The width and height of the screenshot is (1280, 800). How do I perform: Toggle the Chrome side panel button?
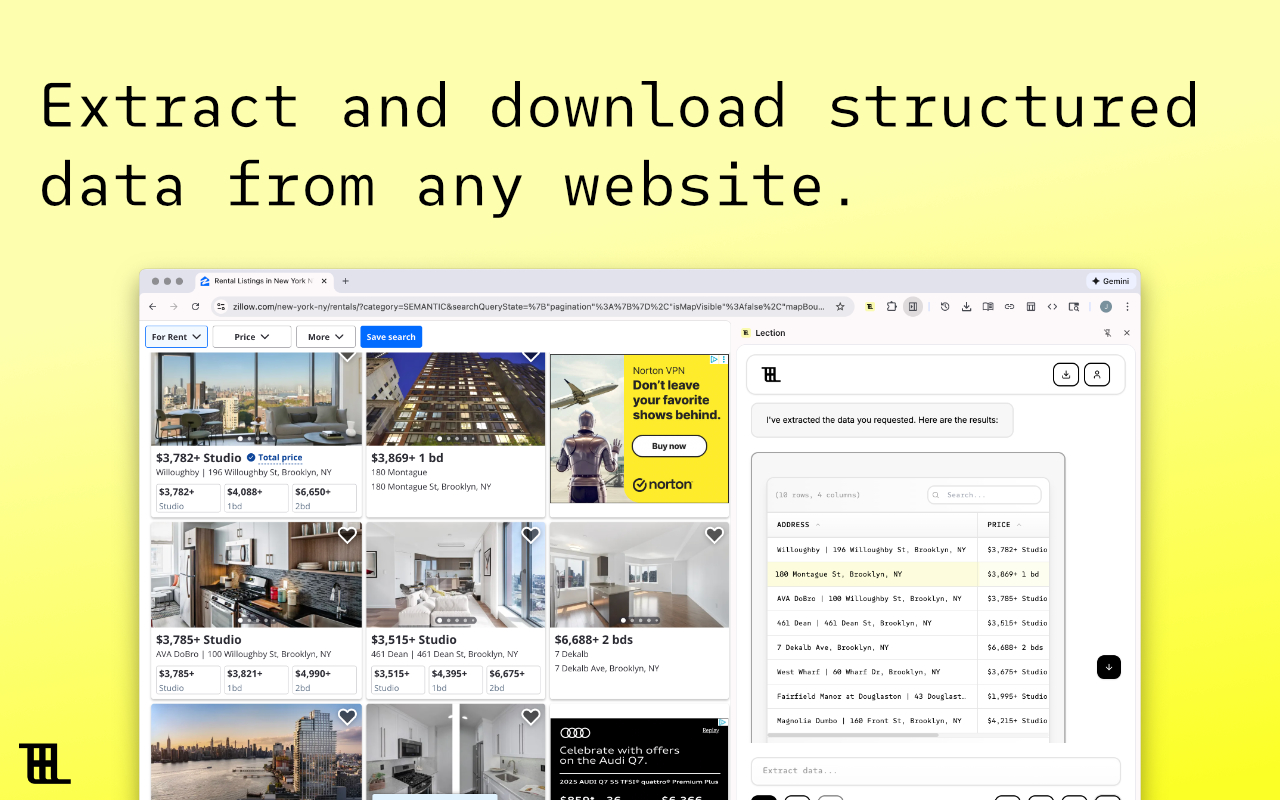point(912,307)
